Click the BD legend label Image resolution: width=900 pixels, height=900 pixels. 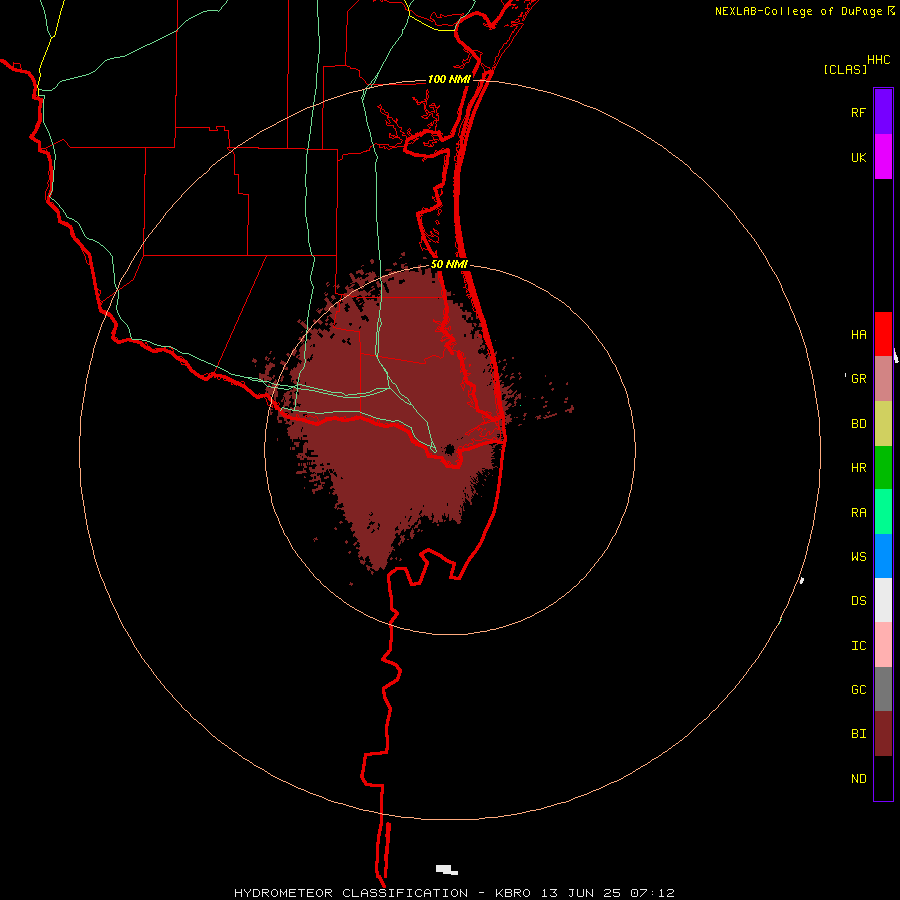(858, 424)
